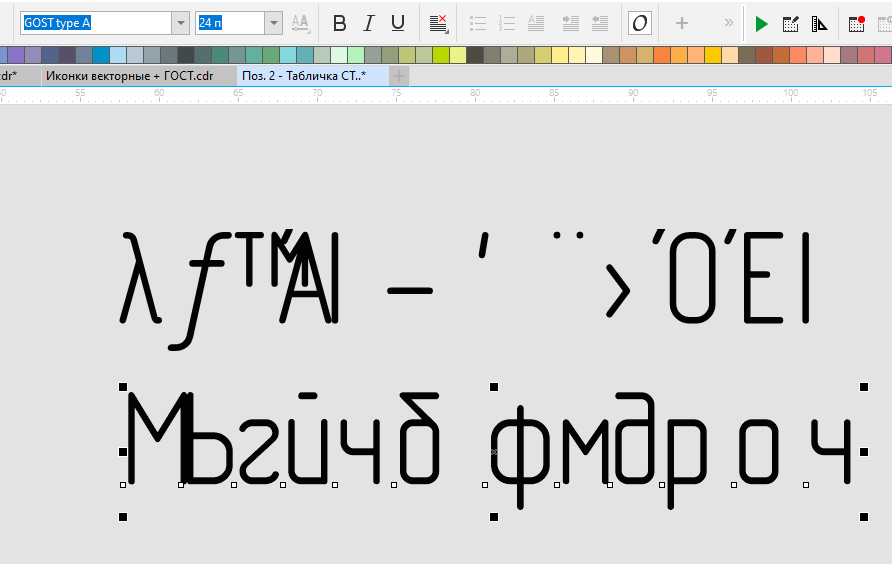Click the decrease indent icon
The width and height of the screenshot is (892, 564).
[600, 23]
